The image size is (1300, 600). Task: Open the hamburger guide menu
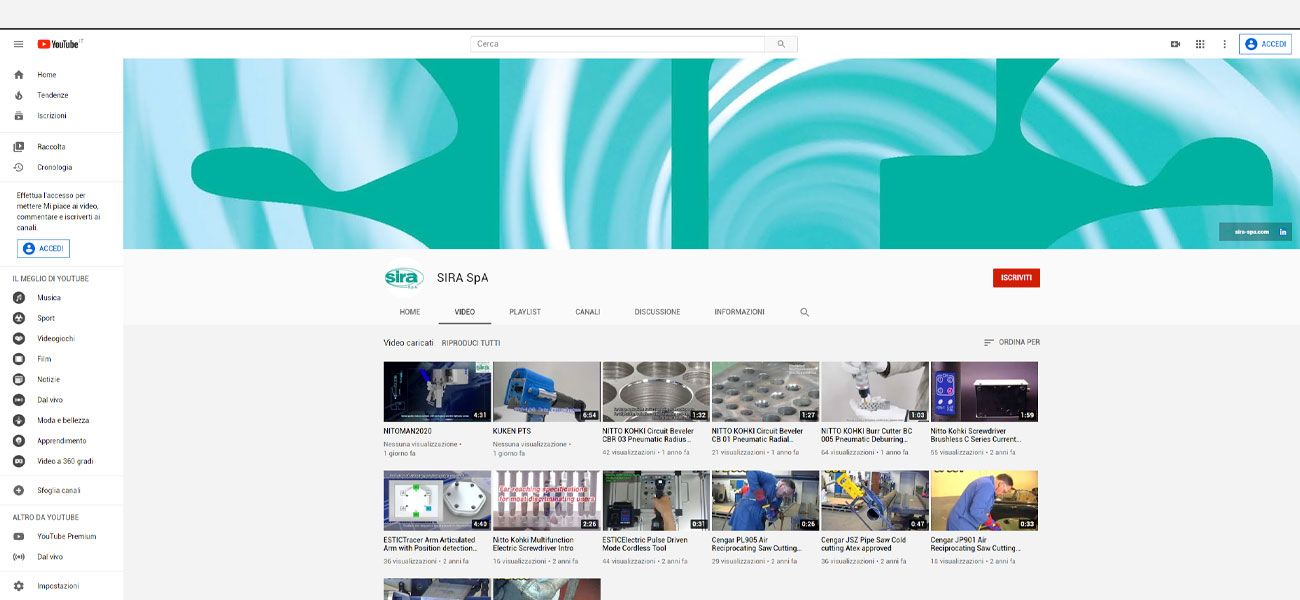coord(18,44)
